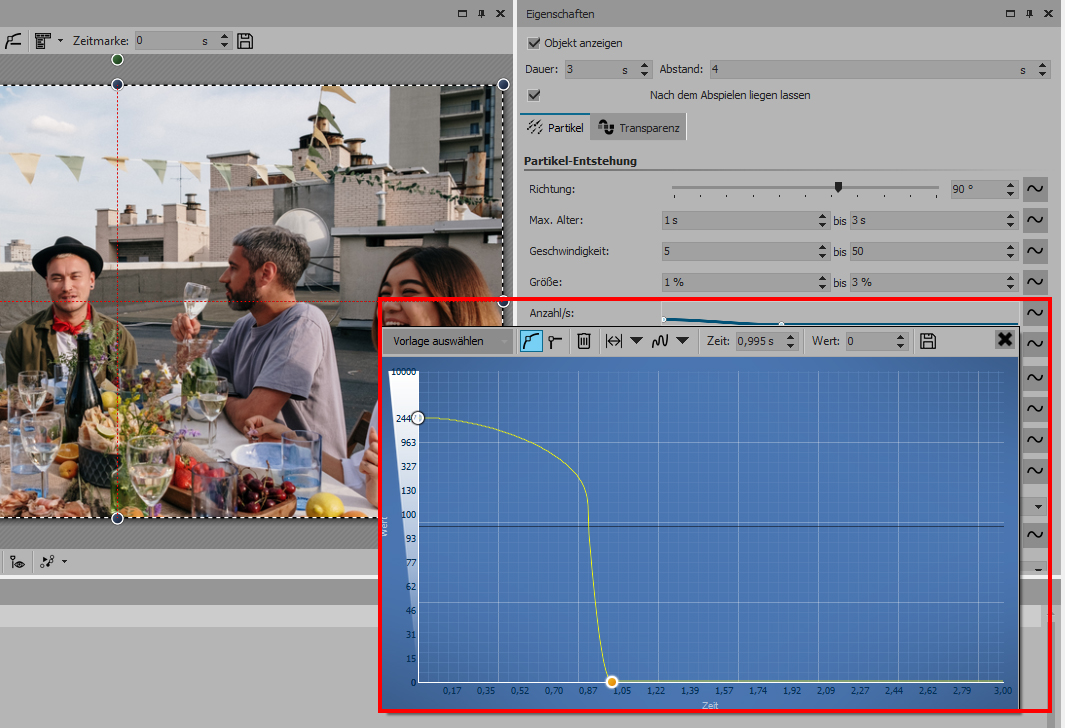Toggle the Objekt anzeigen checkbox
This screenshot has height=728, width=1065.
(x=534, y=44)
